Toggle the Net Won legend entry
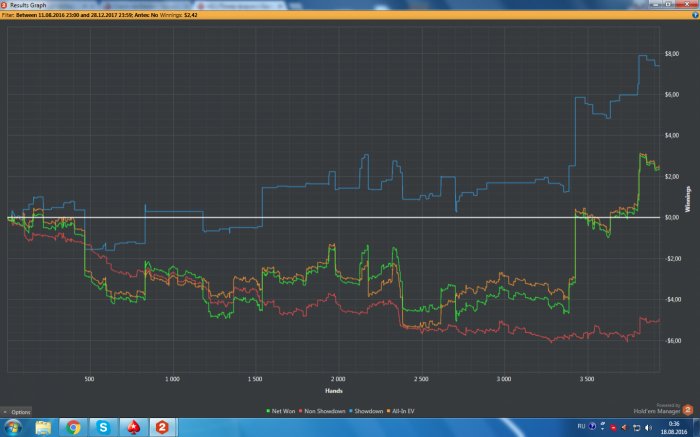This screenshot has height=437, width=700. tap(281, 411)
